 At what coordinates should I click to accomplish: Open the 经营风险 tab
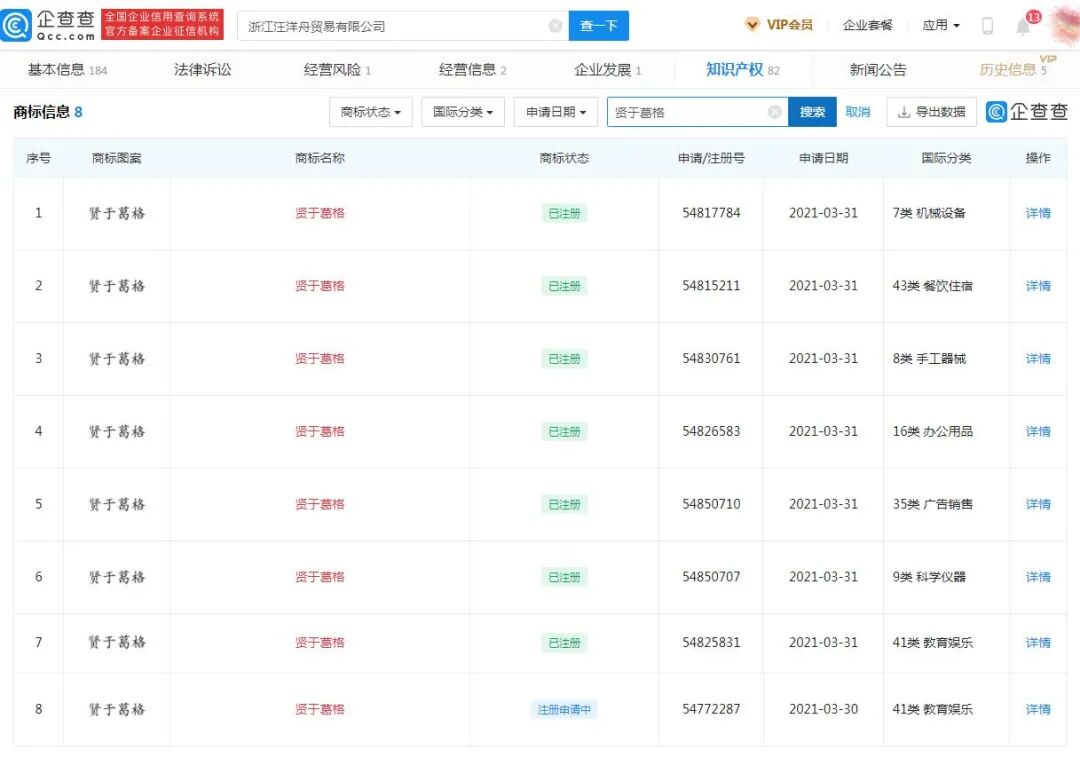(x=331, y=69)
